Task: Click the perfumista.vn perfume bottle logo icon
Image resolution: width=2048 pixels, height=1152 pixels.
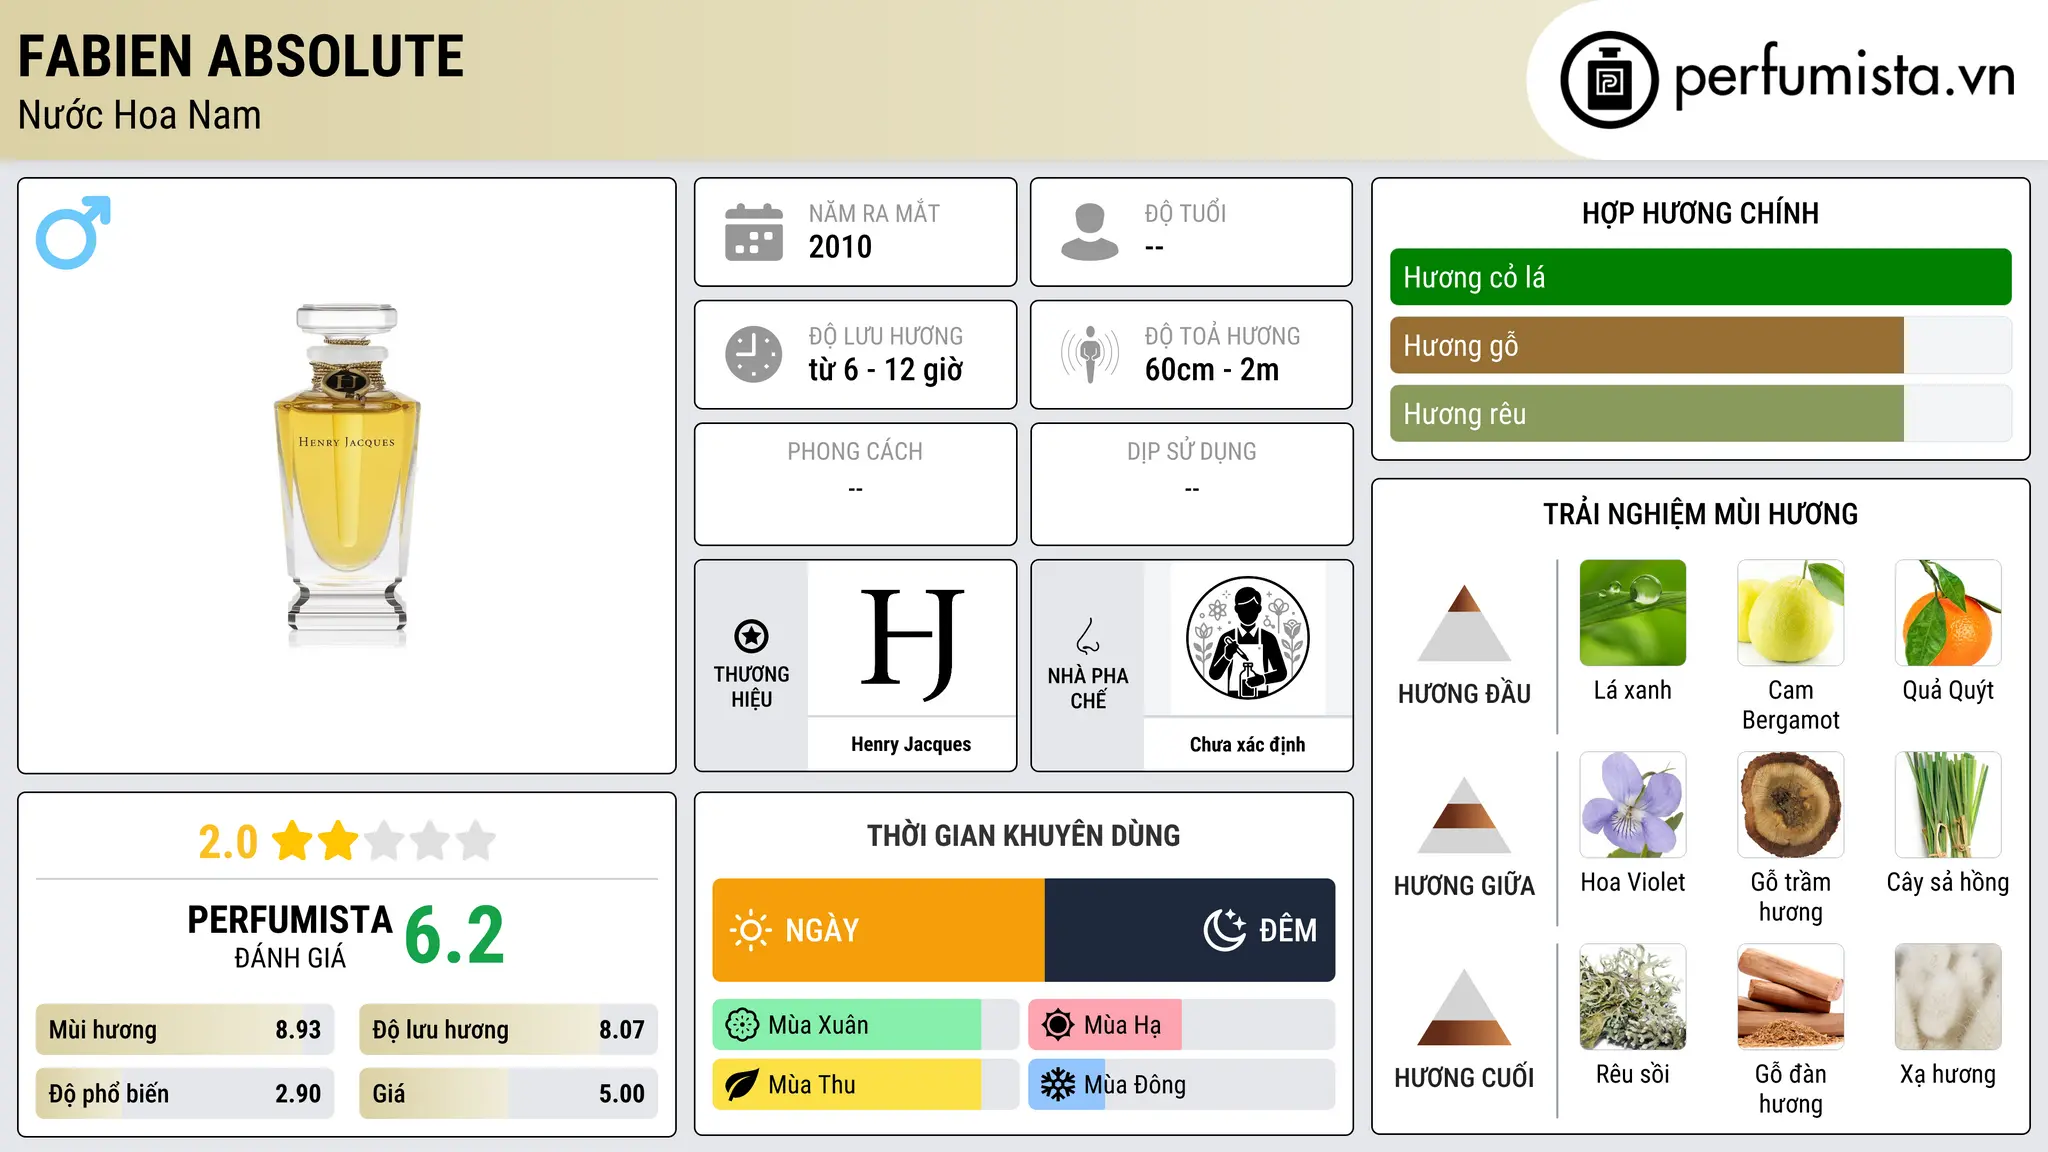Action: tap(1609, 80)
